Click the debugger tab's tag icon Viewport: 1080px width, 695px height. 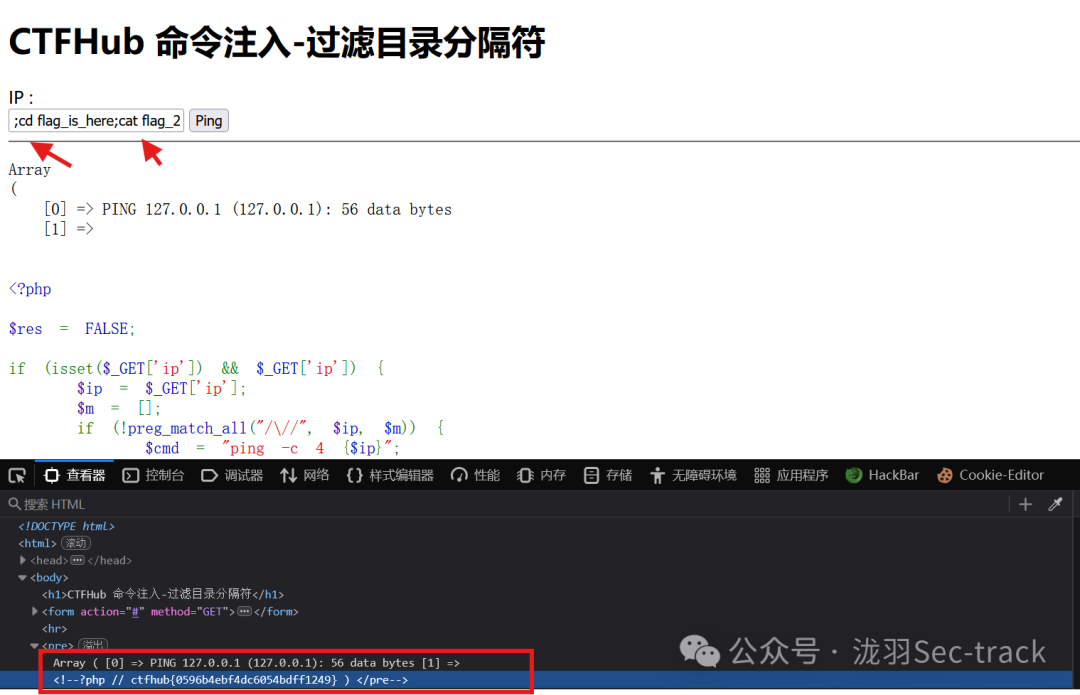pos(209,475)
